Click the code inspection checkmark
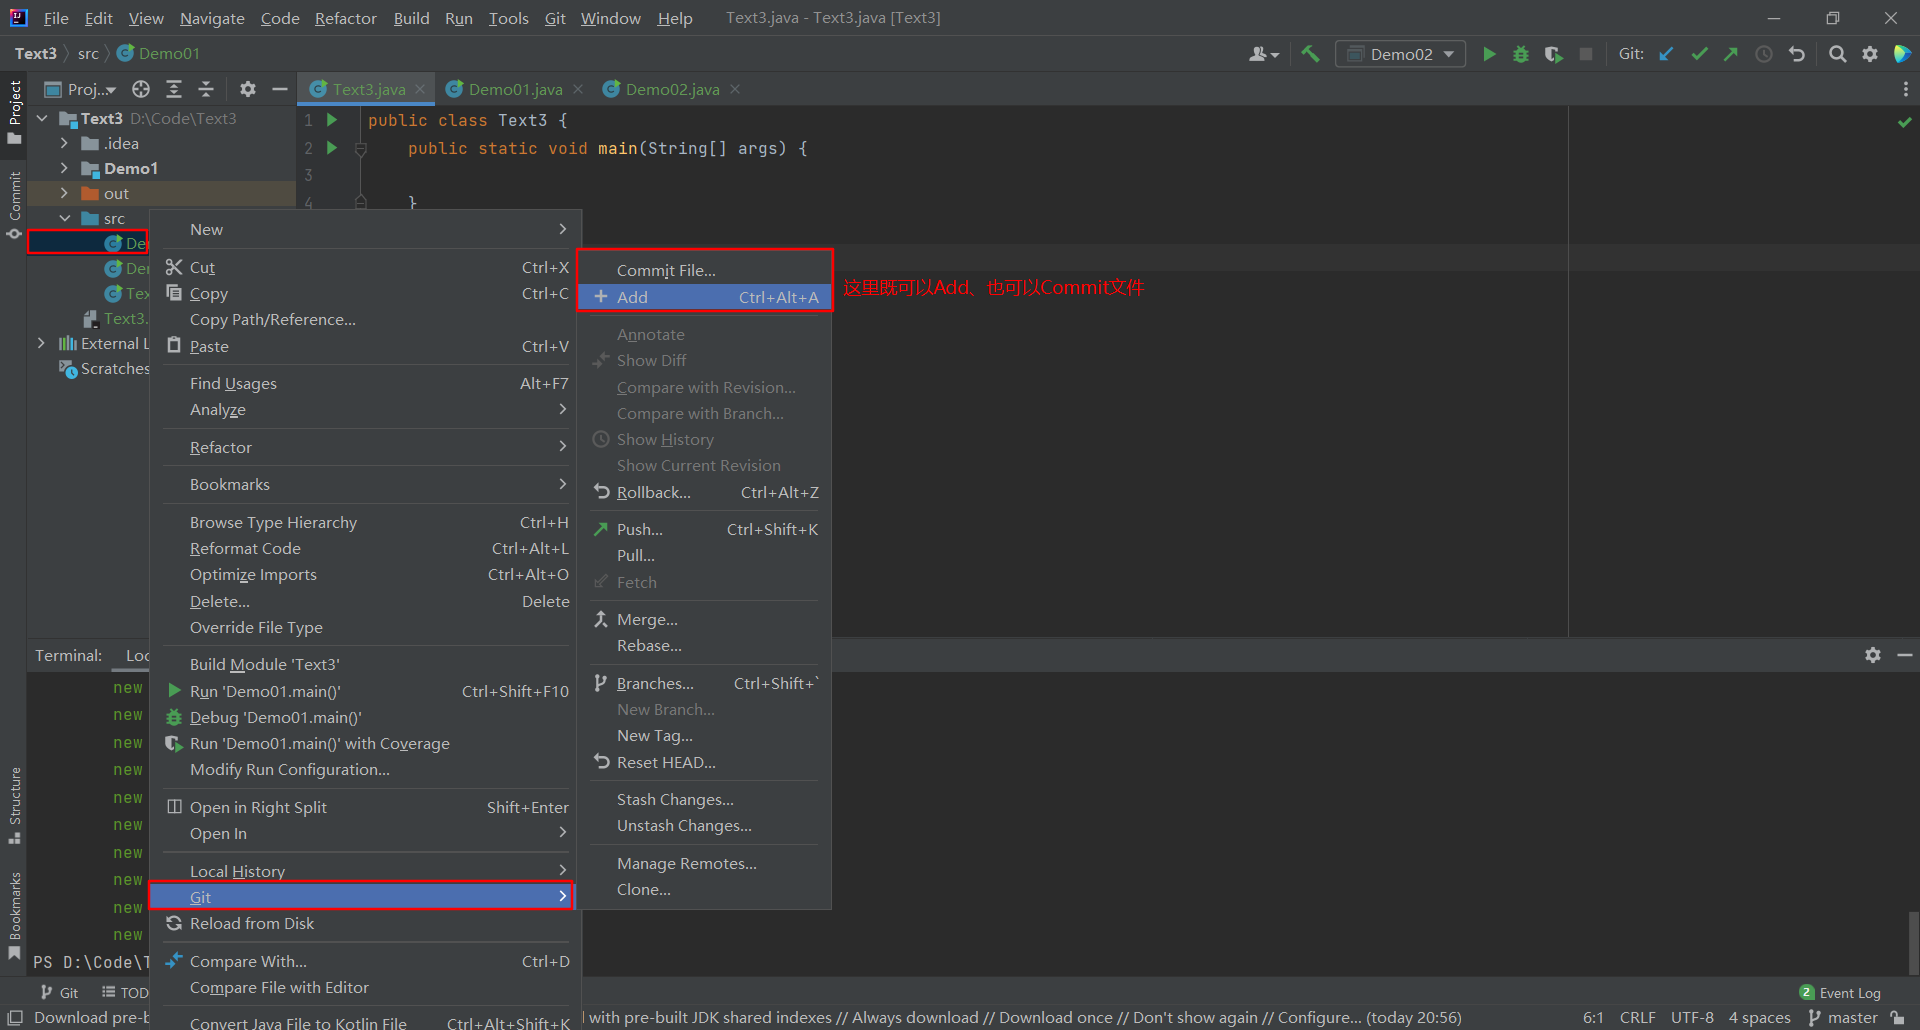1920x1030 pixels. (x=1905, y=122)
